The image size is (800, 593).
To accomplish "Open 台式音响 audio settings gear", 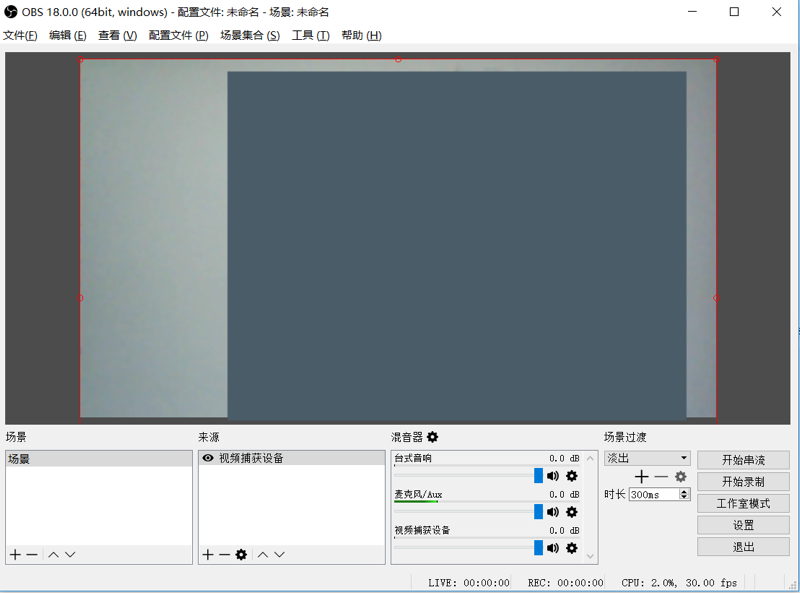I will coord(572,476).
